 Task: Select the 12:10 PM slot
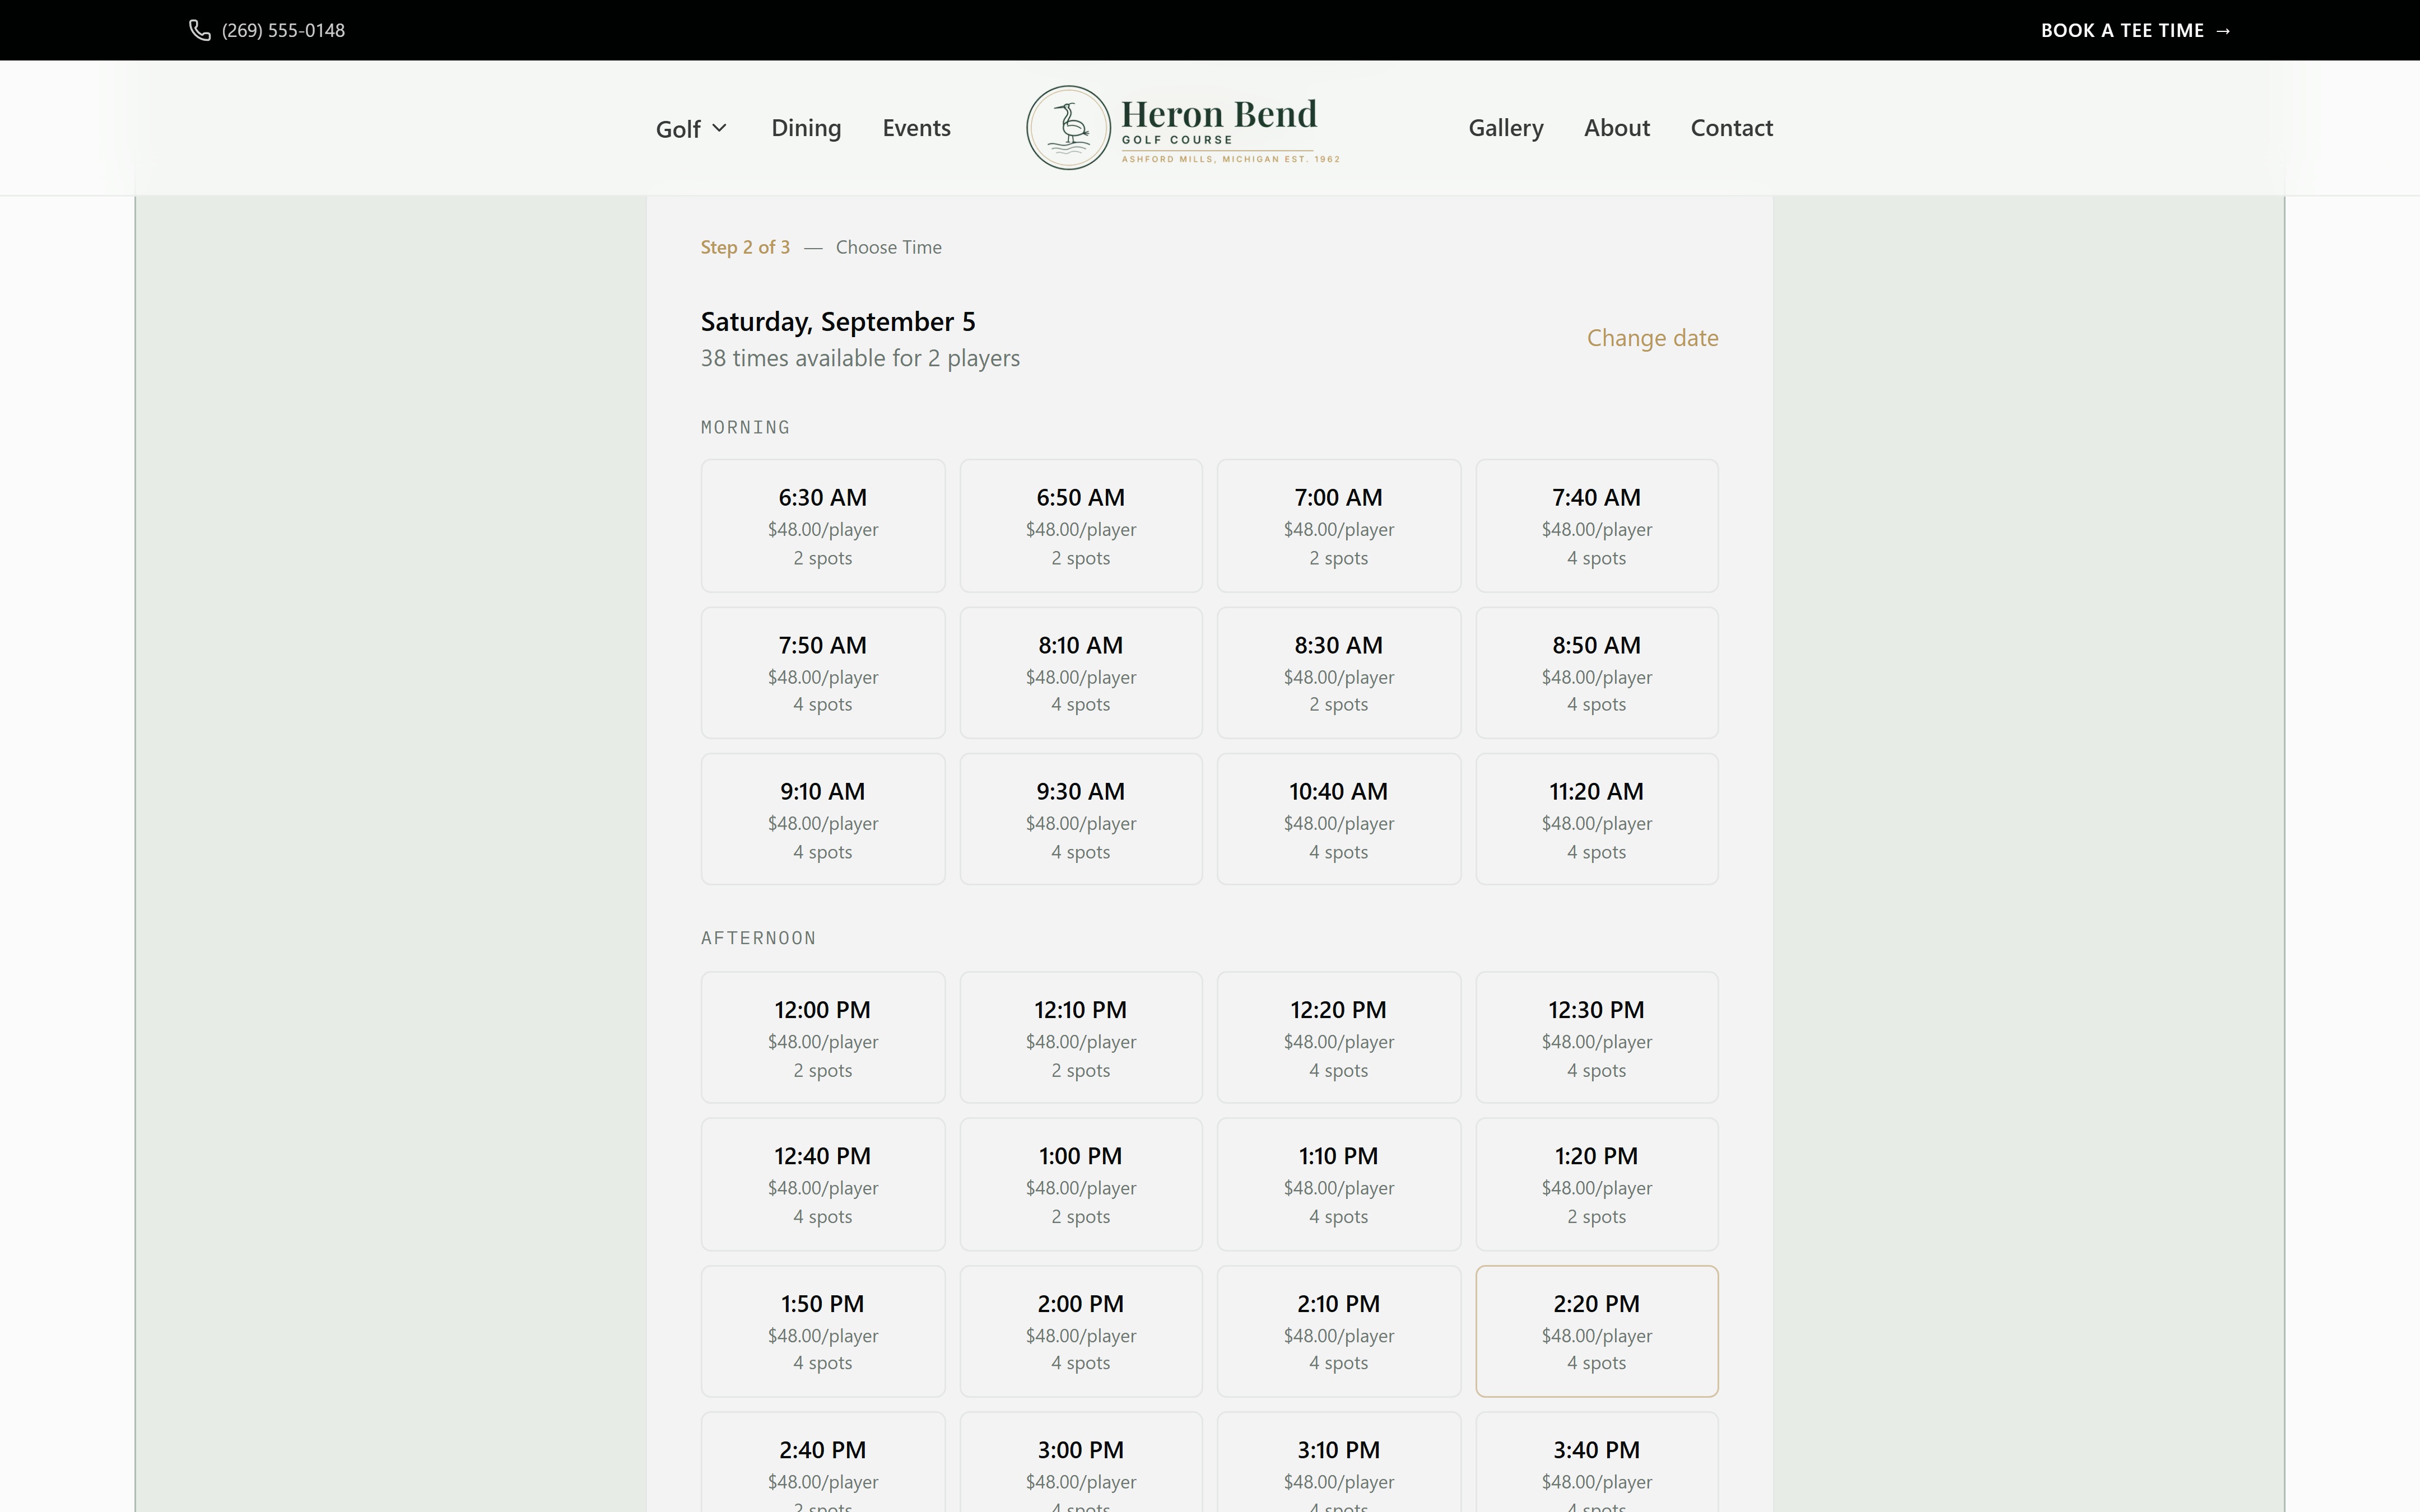click(1081, 1038)
